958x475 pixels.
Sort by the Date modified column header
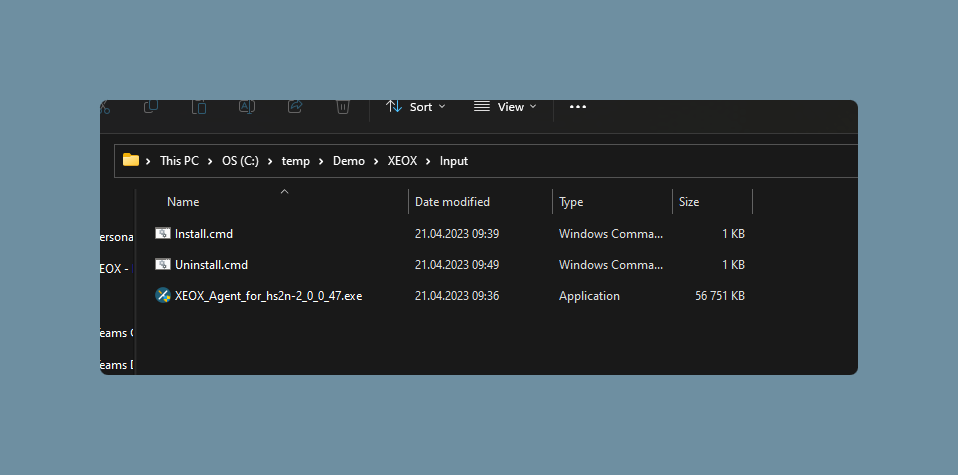(x=452, y=202)
